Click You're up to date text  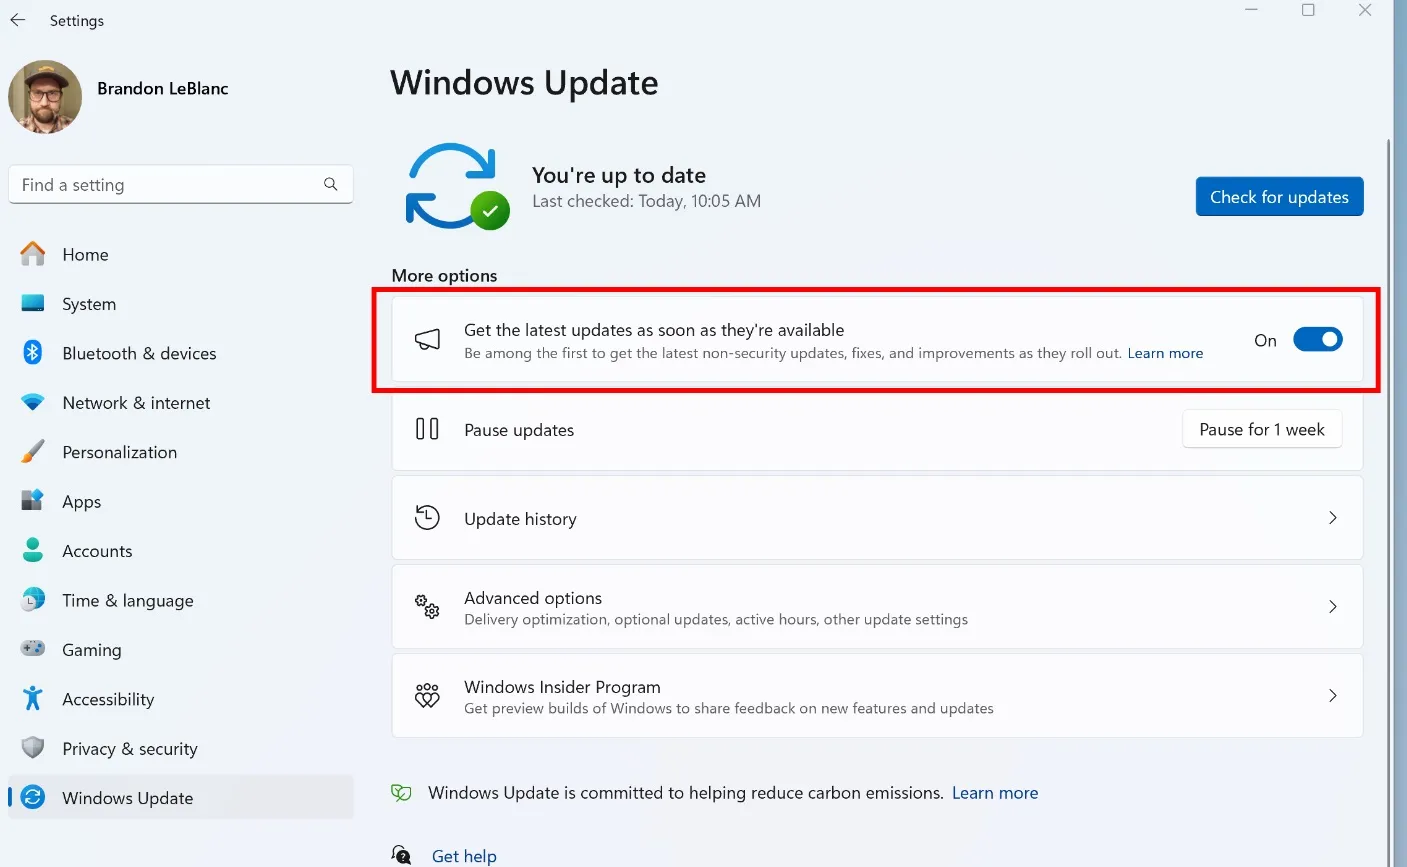pyautogui.click(x=619, y=175)
